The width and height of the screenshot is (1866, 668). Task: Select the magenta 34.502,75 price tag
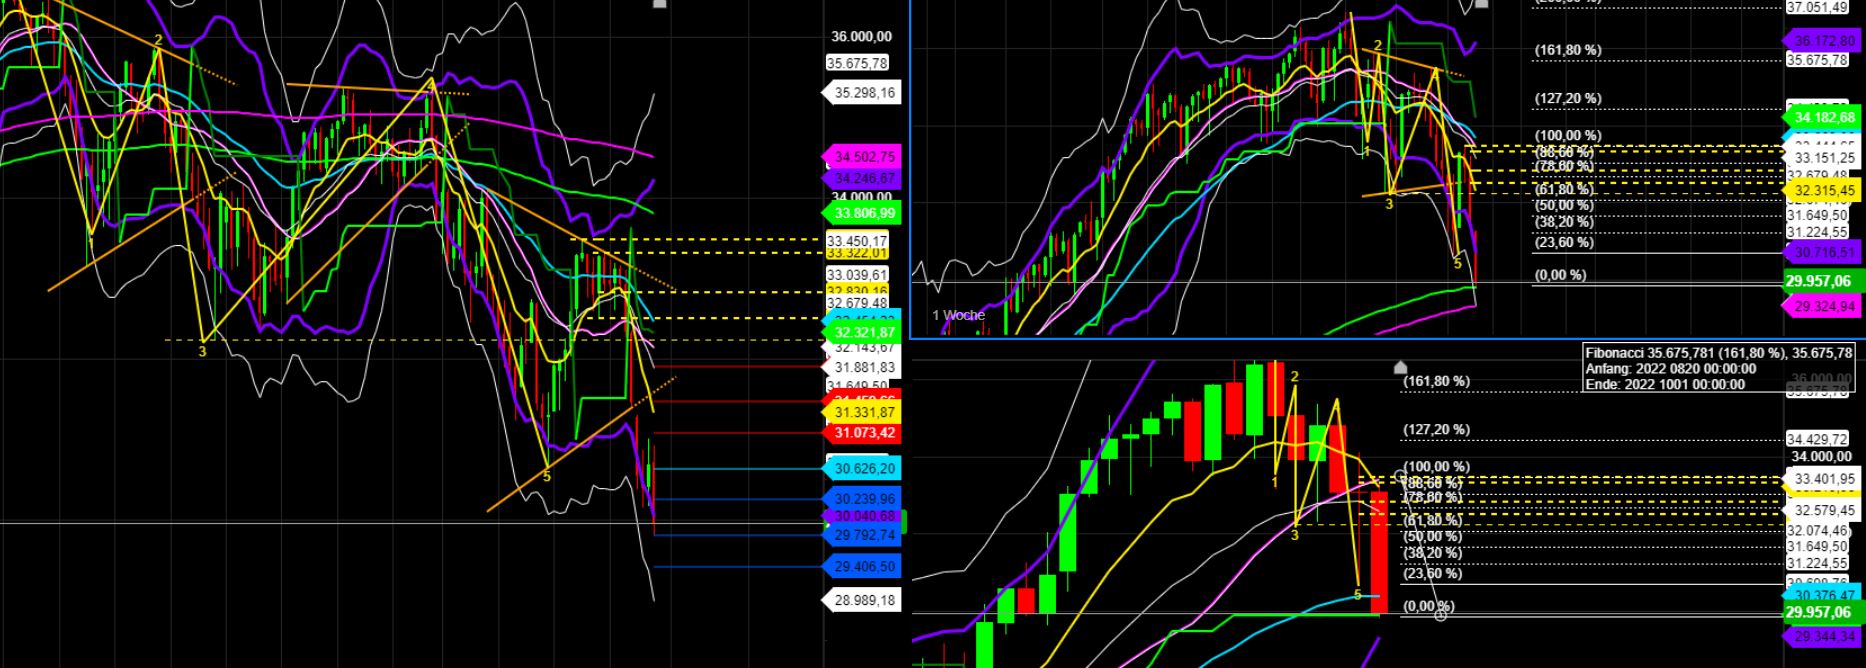click(x=860, y=157)
